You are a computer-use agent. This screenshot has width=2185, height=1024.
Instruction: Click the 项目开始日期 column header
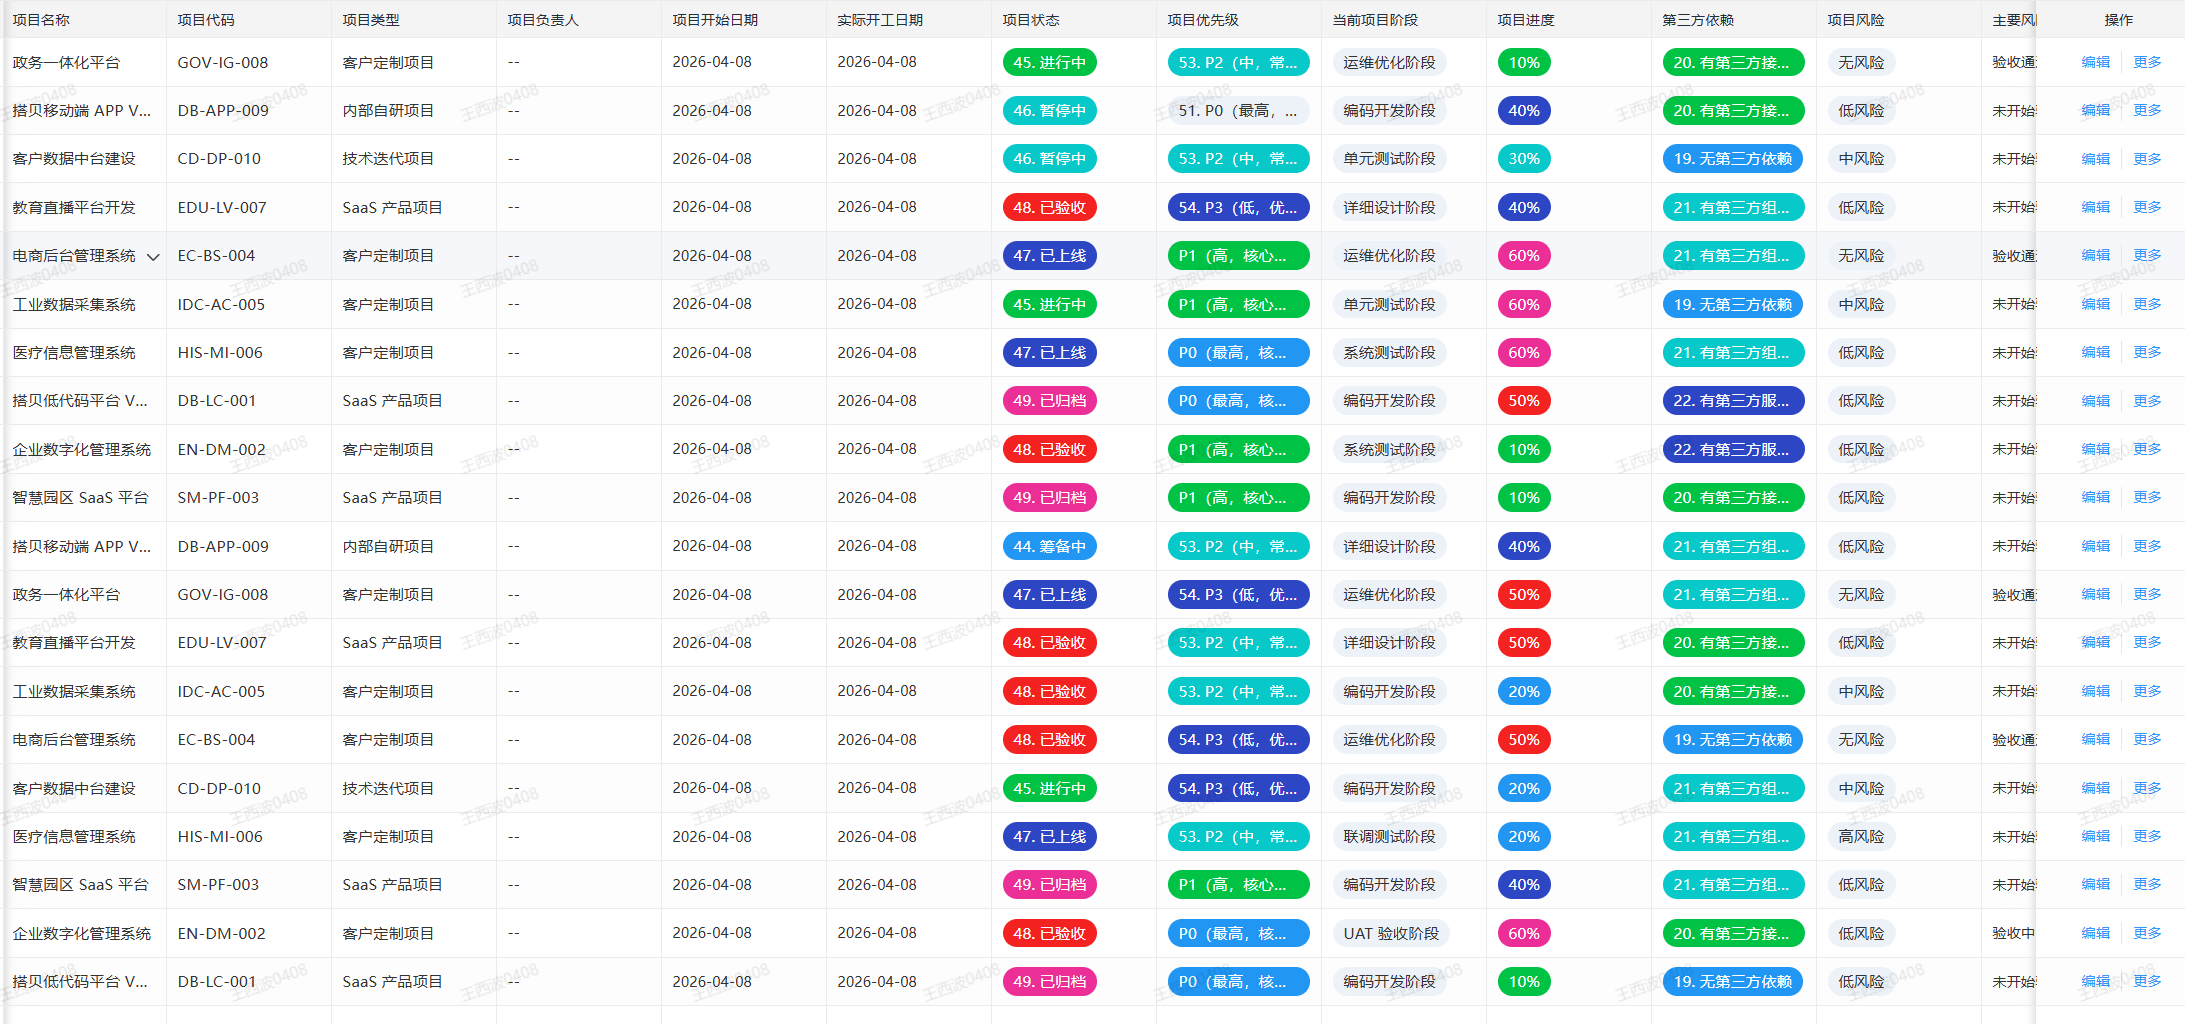point(715,20)
